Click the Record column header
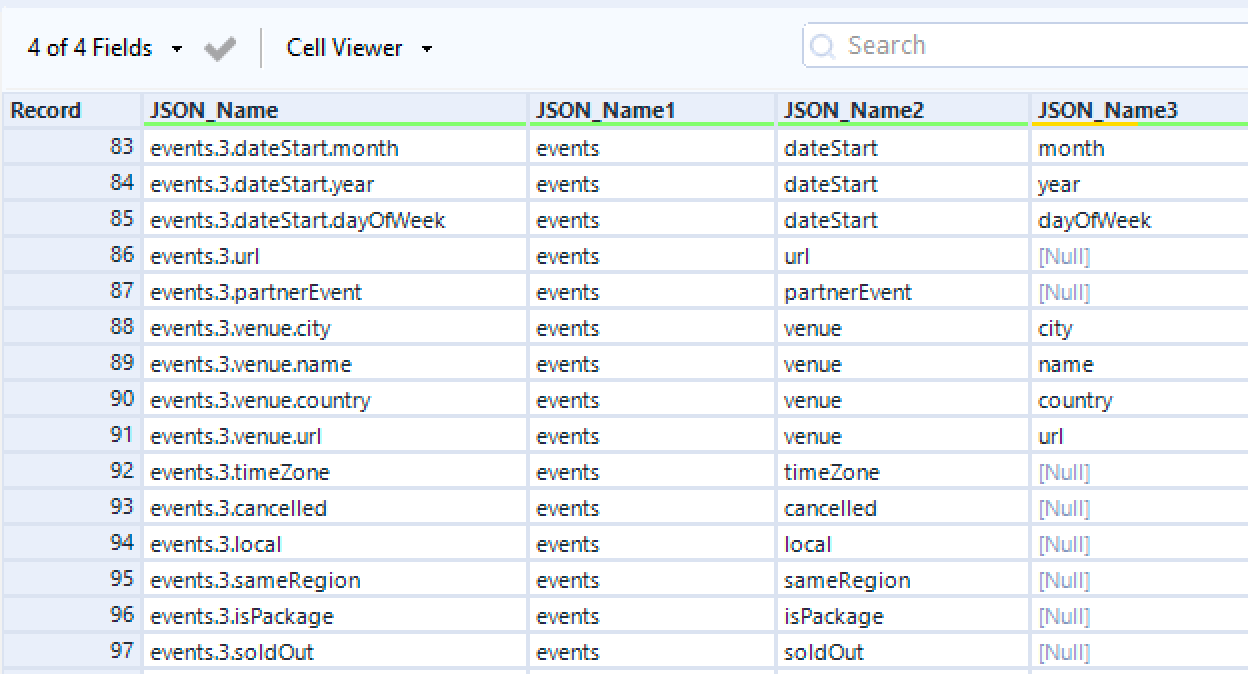Image resolution: width=1248 pixels, height=674 pixels. click(45, 110)
